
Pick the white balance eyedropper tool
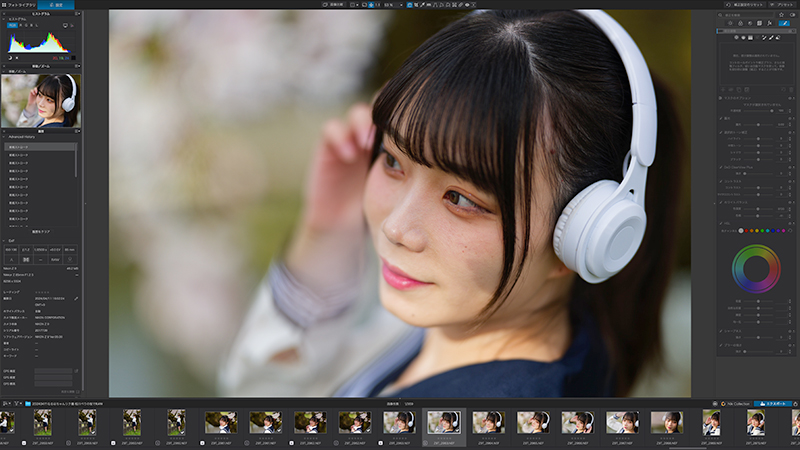(x=422, y=5)
